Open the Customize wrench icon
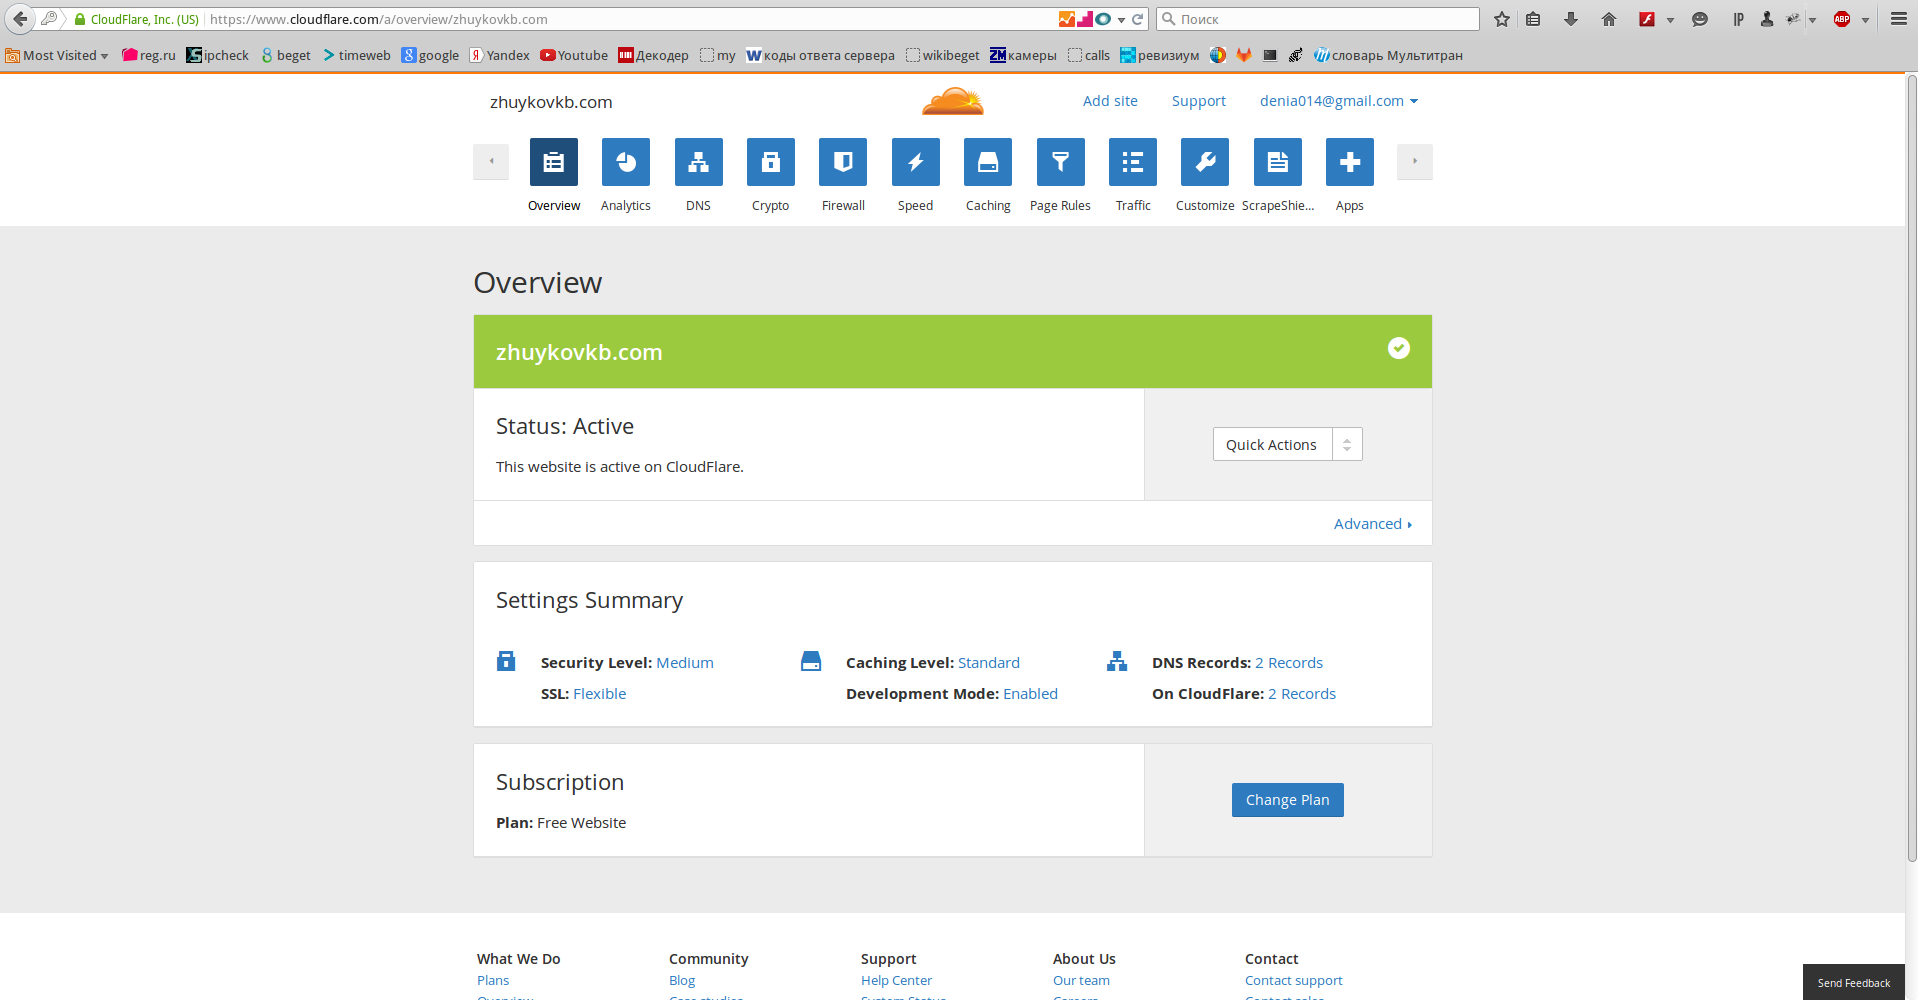 (1205, 162)
